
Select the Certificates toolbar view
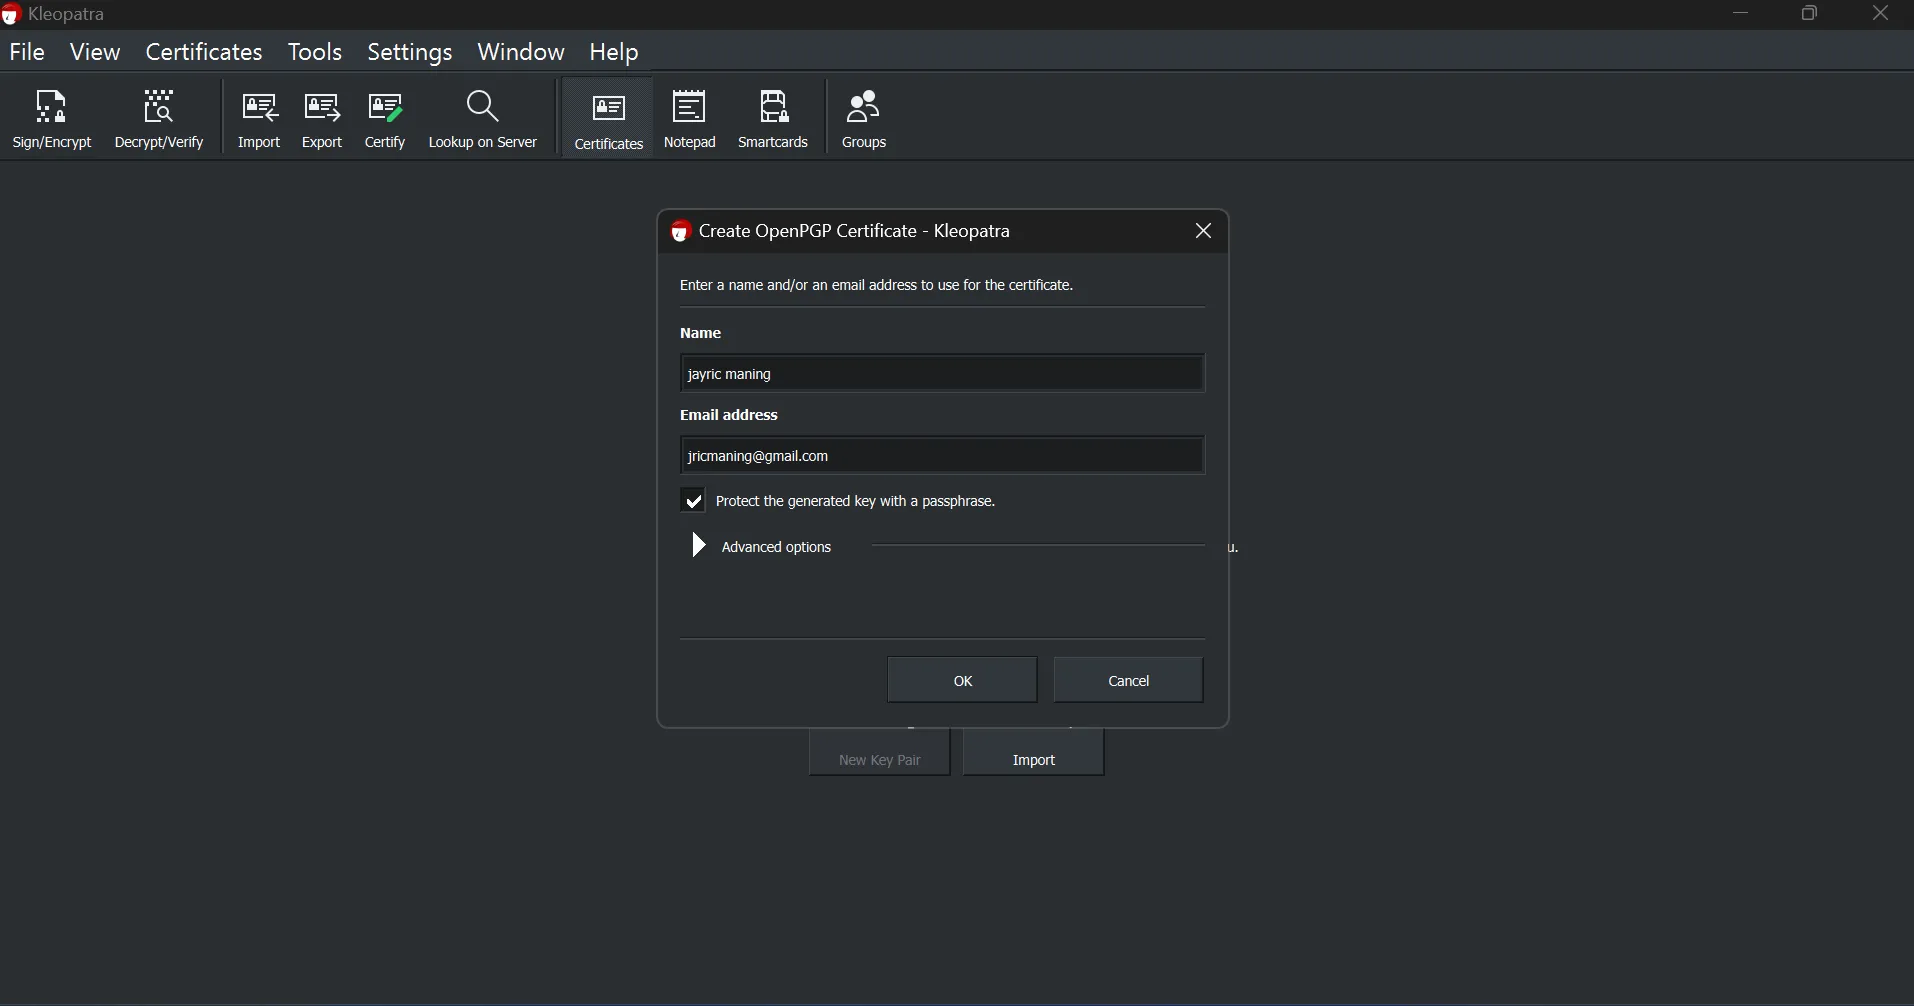pyautogui.click(x=609, y=120)
